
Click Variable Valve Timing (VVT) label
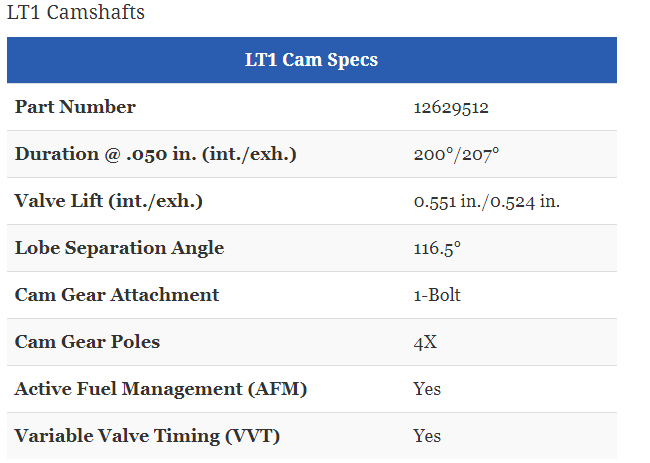tap(148, 436)
